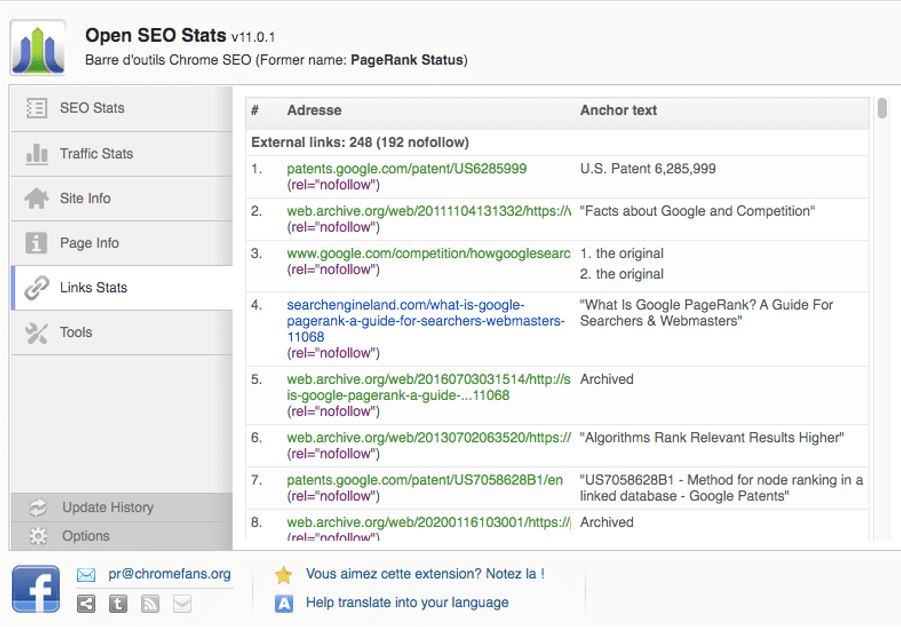
Task: Click the Traffic Stats bar chart icon
Action: pyautogui.click(x=37, y=154)
